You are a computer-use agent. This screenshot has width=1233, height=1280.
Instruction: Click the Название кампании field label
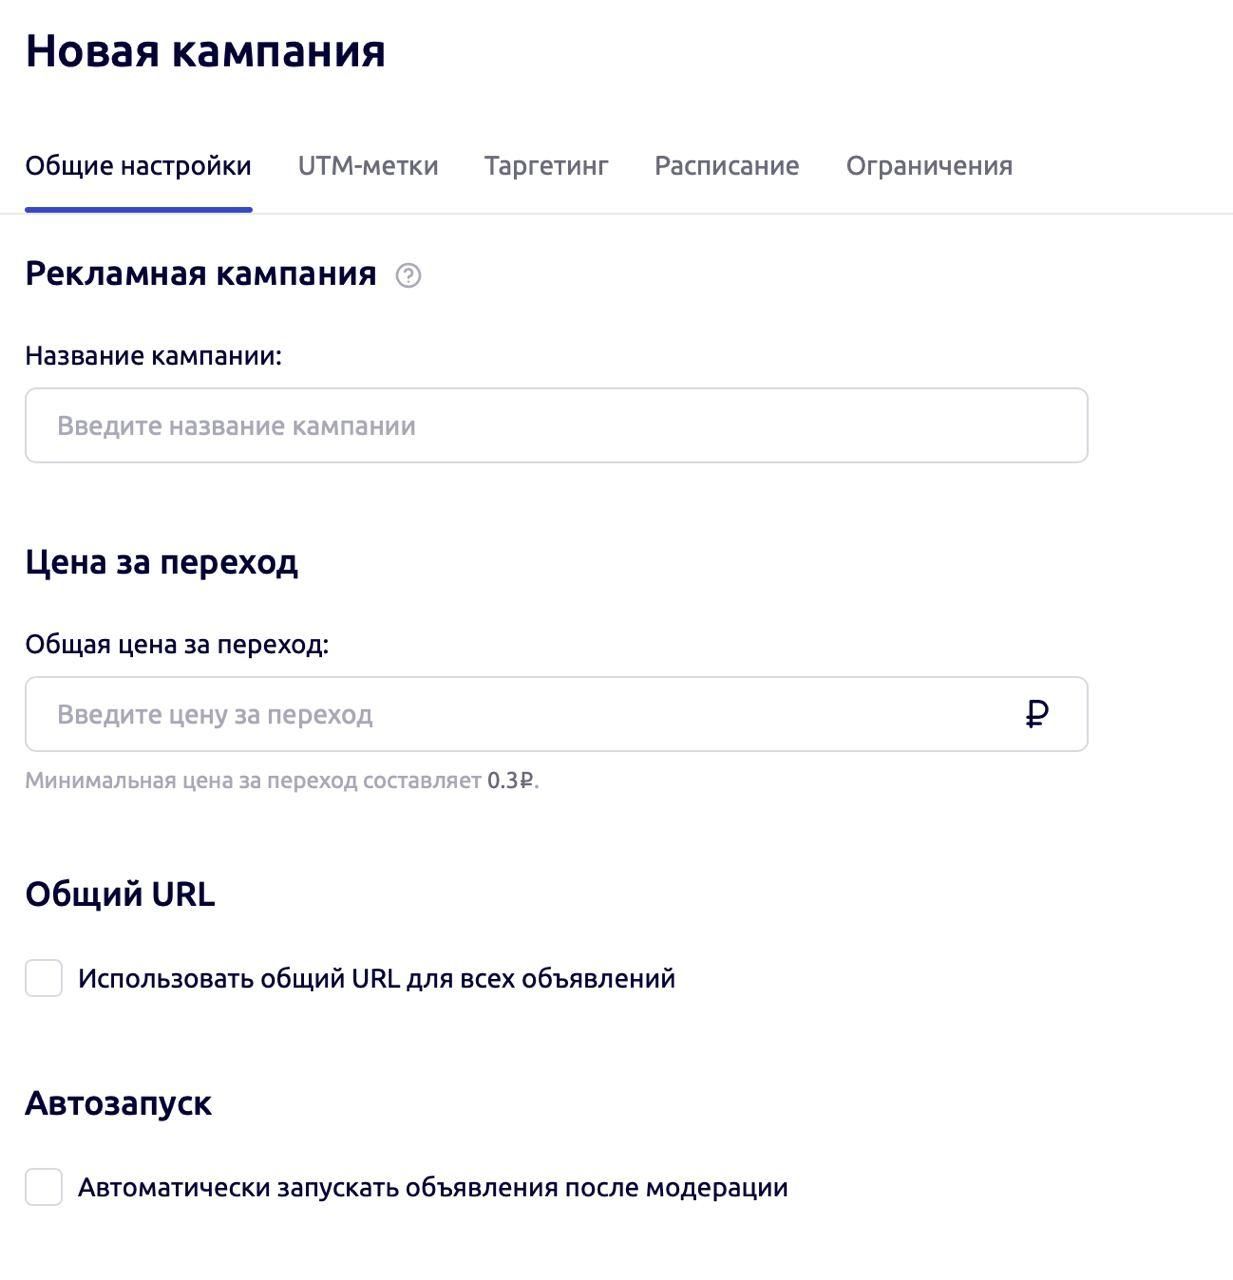[153, 356]
